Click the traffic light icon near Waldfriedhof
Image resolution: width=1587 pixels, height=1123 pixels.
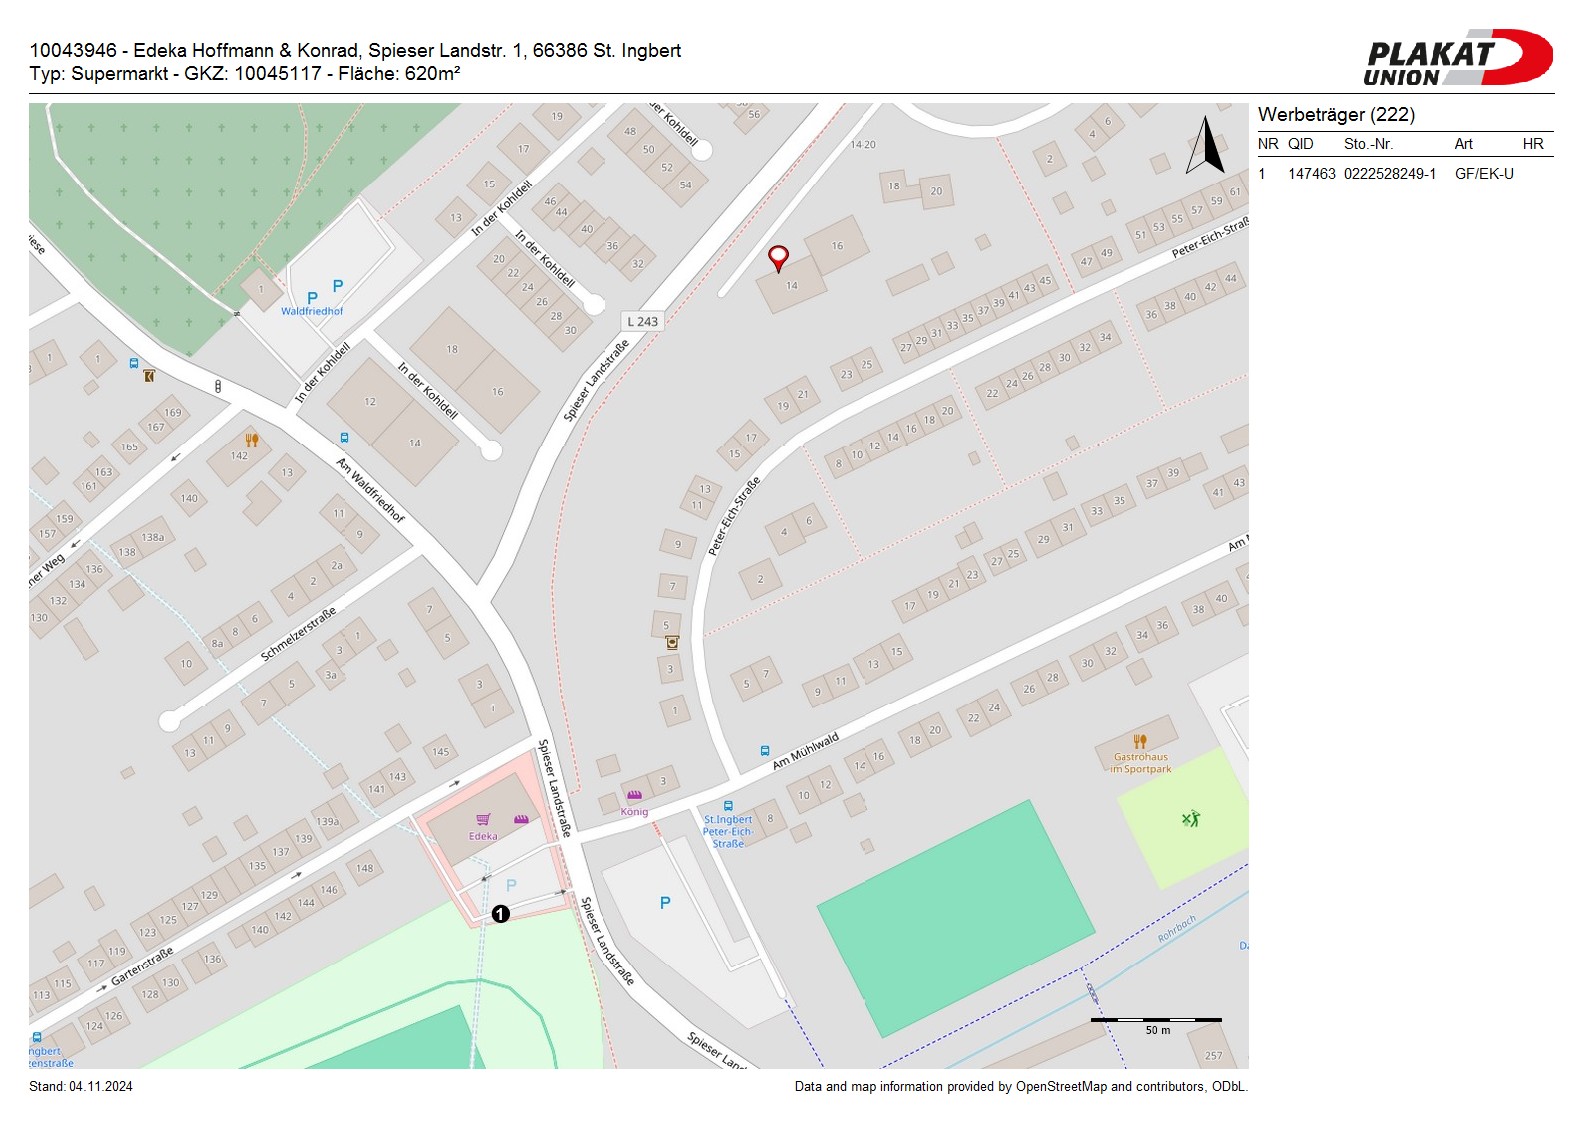[218, 386]
